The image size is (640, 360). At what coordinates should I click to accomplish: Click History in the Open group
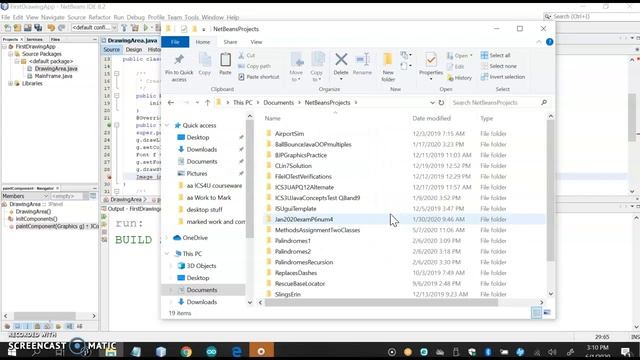460,78
